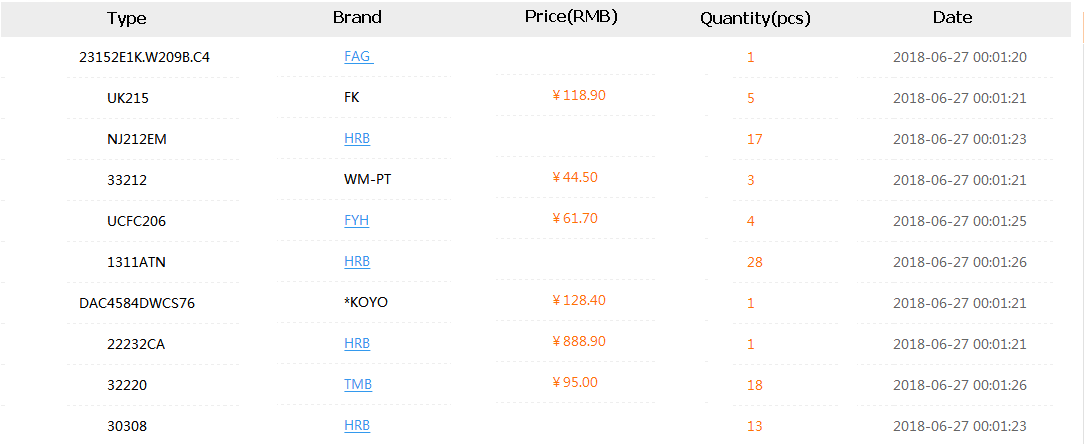Viewport: 1084px width, 444px height.
Task: Open the TMB brand link
Action: click(357, 385)
